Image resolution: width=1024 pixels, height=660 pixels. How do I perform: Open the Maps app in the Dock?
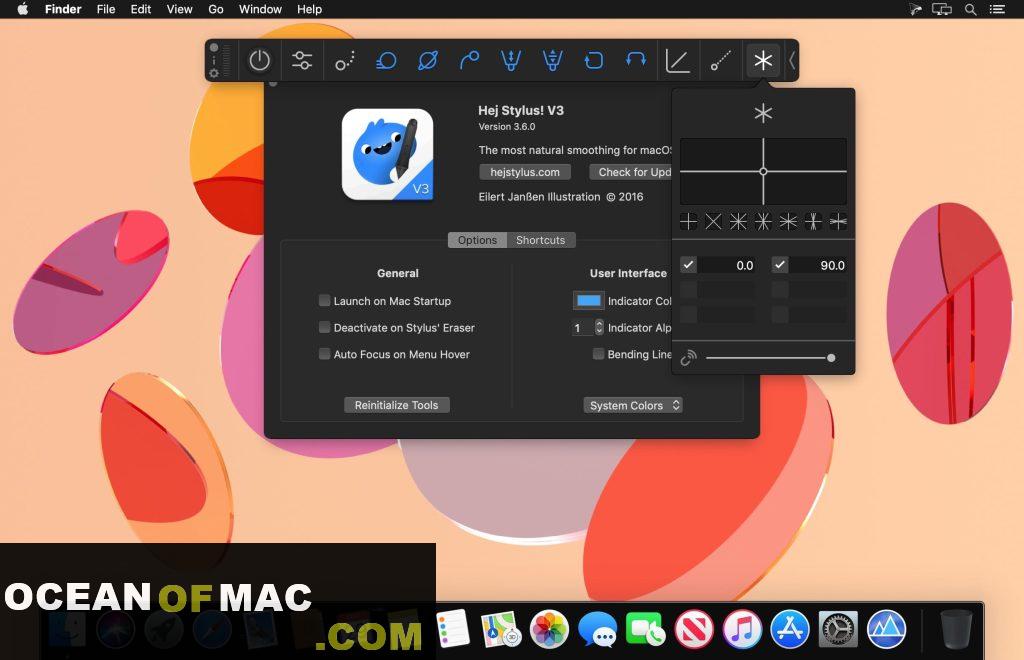[x=501, y=629]
